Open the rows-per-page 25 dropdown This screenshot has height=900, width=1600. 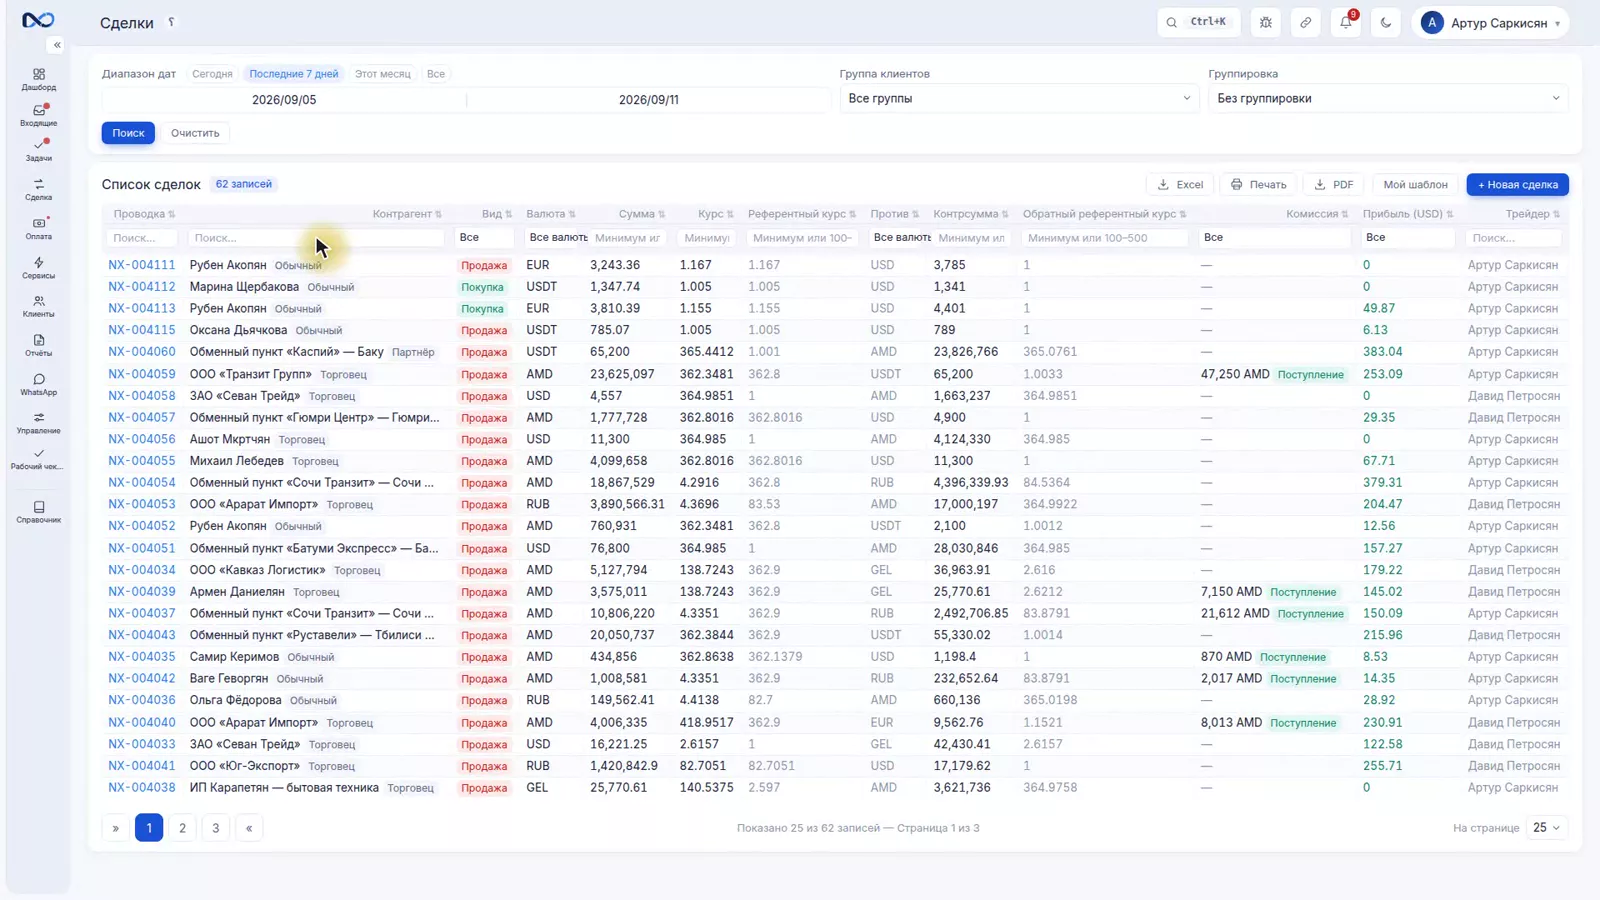coord(1546,828)
